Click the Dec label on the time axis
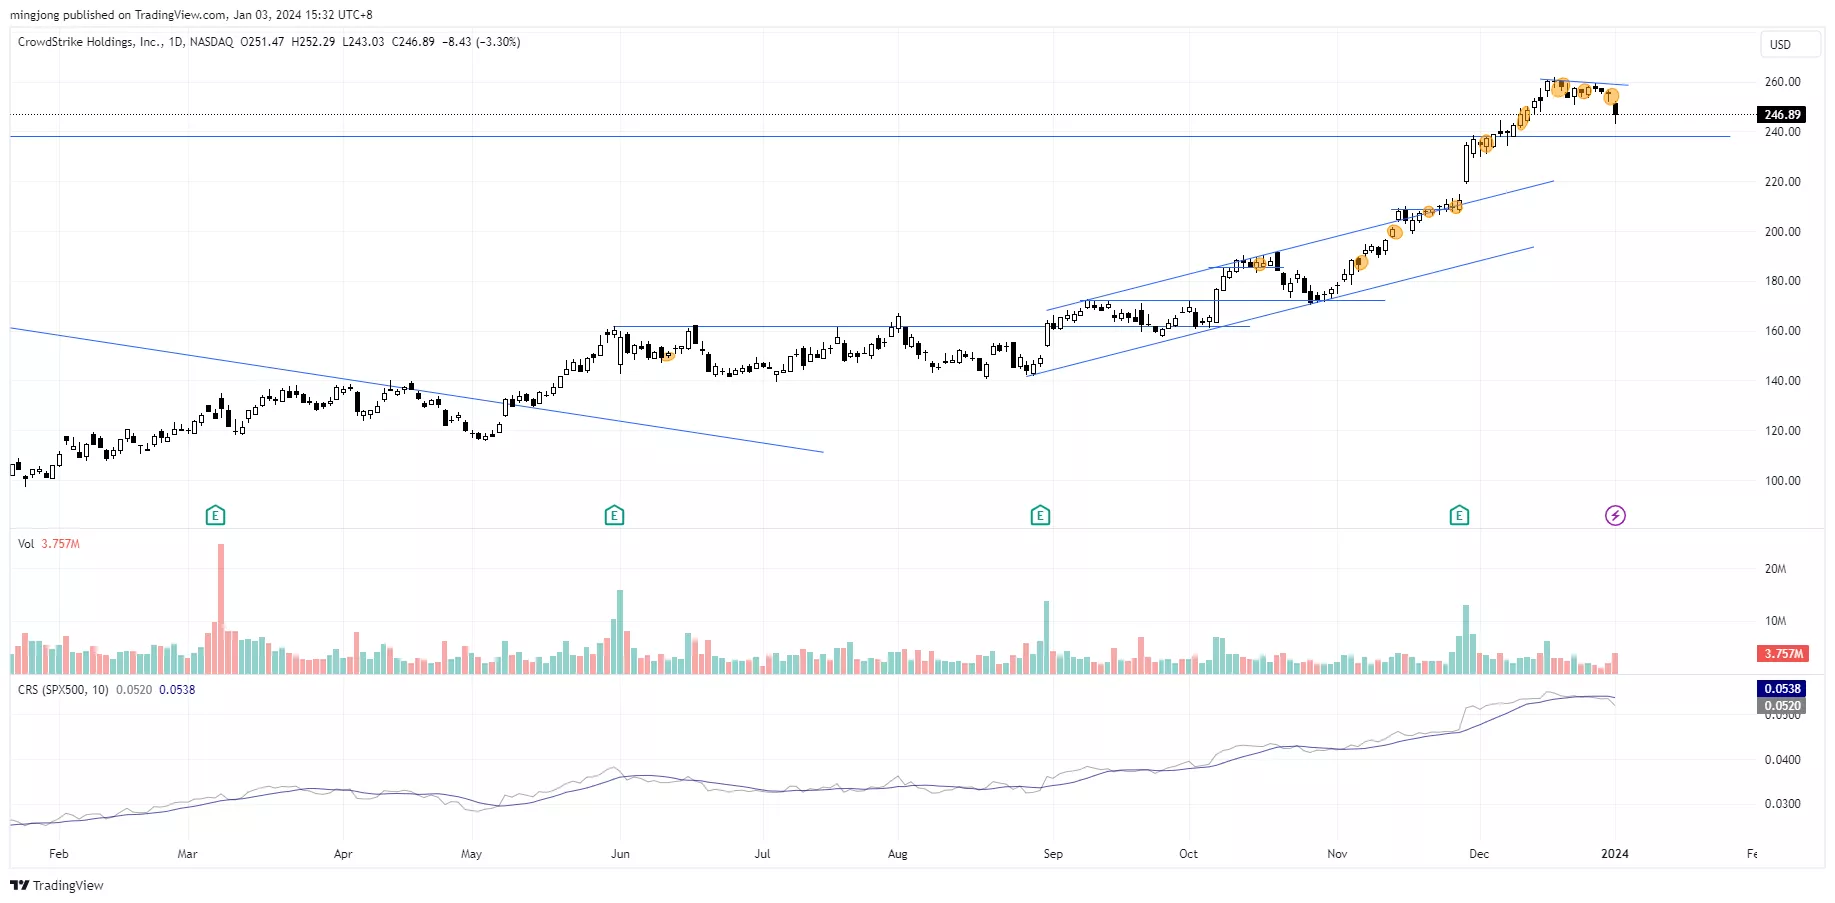 coord(1479,854)
